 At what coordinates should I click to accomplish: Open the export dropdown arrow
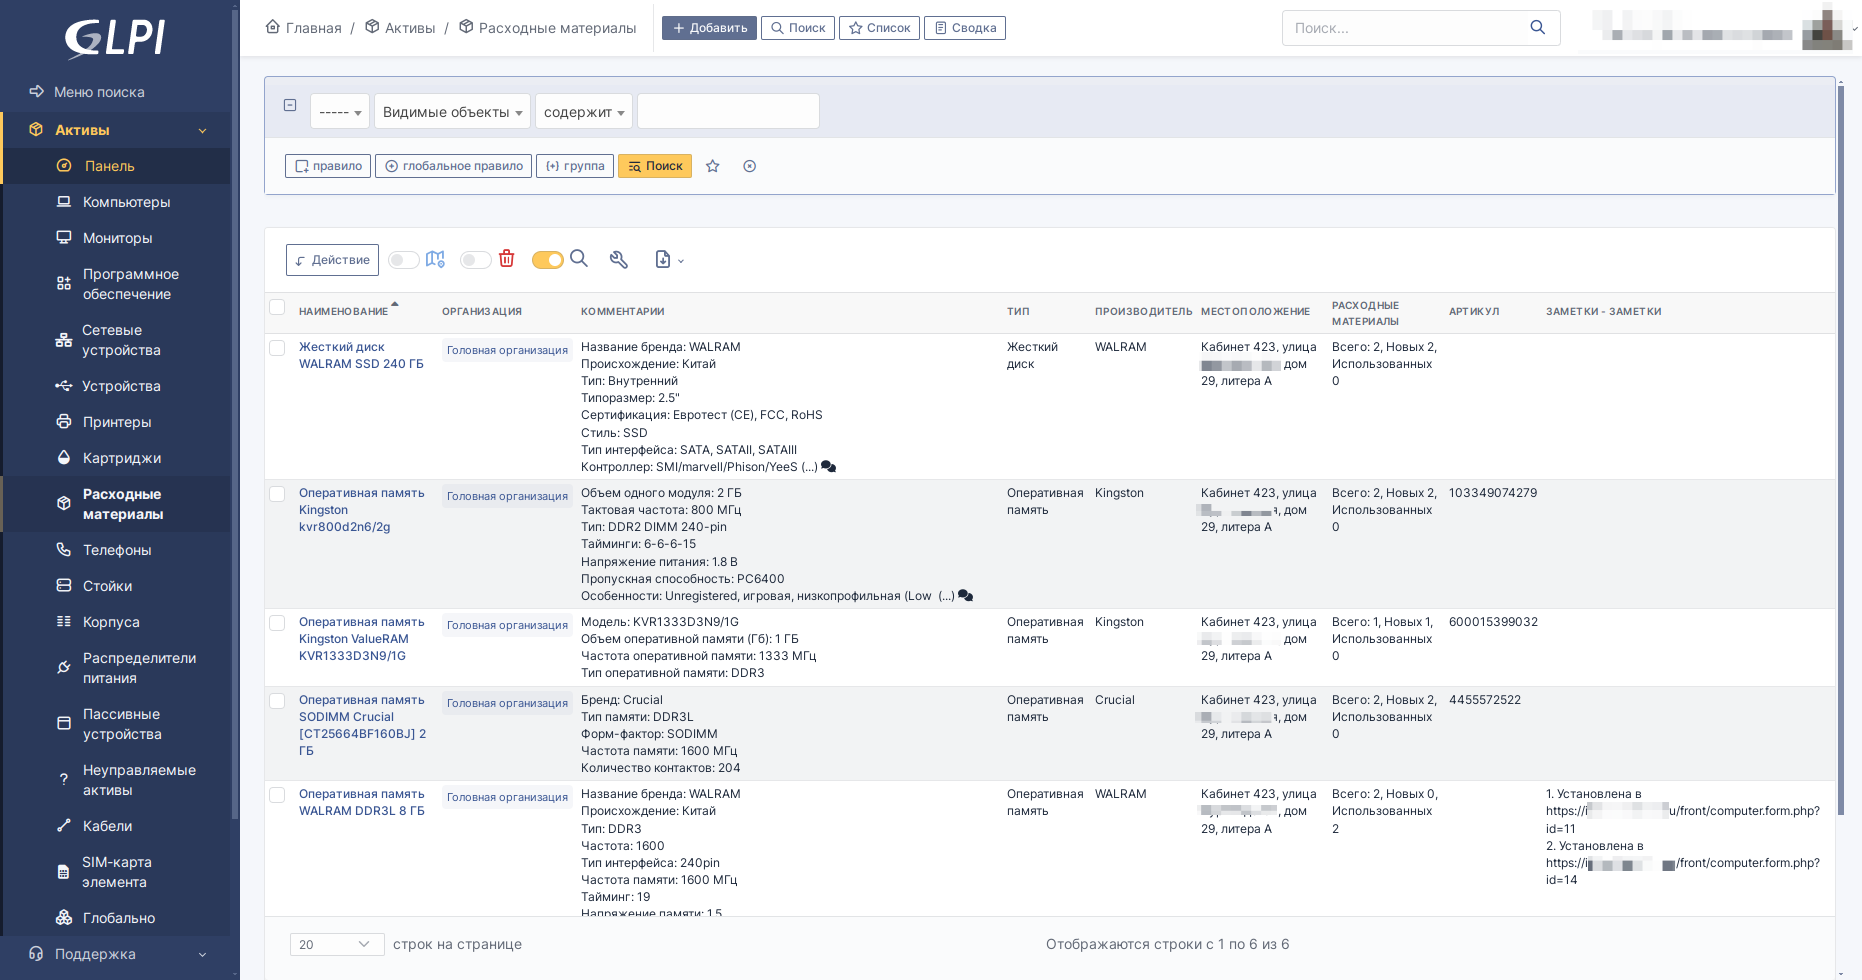(x=681, y=261)
